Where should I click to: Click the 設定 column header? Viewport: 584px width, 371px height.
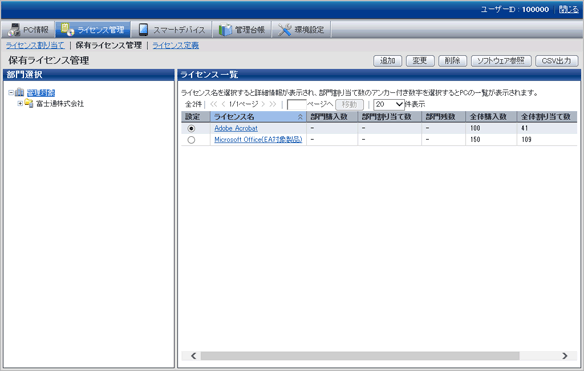196,117
